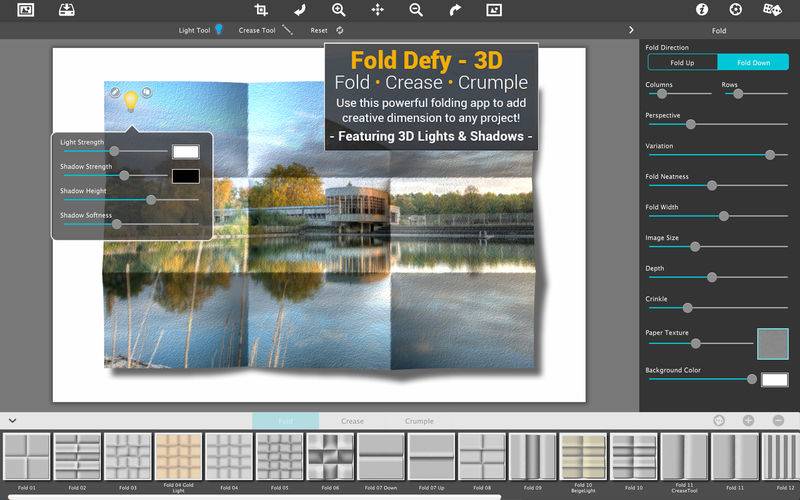Select the Fold 06 preset thumbnail

point(330,457)
